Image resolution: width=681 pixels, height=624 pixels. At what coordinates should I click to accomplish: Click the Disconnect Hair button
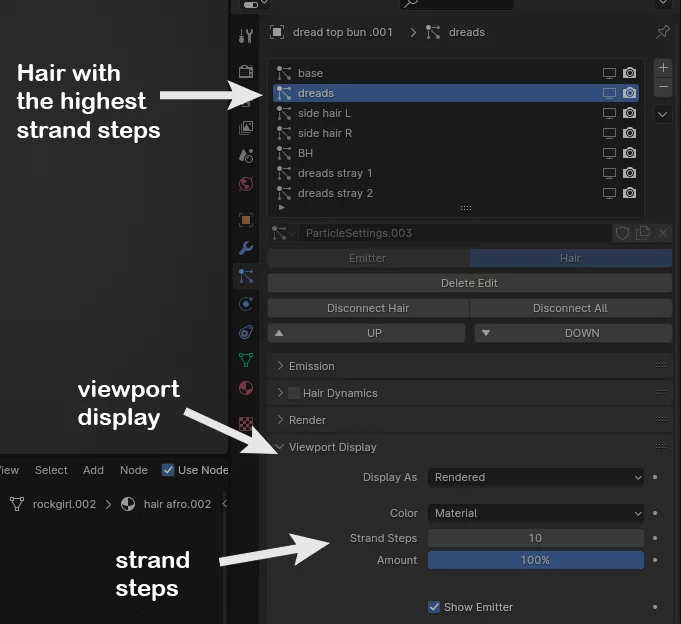368,308
